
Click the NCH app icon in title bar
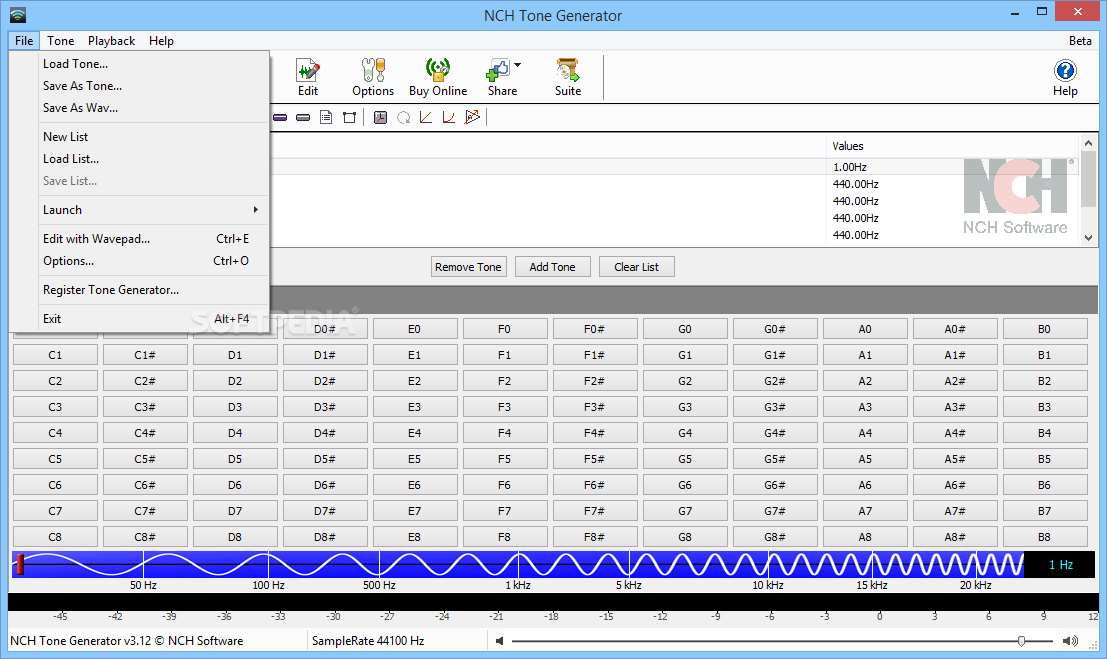point(18,15)
